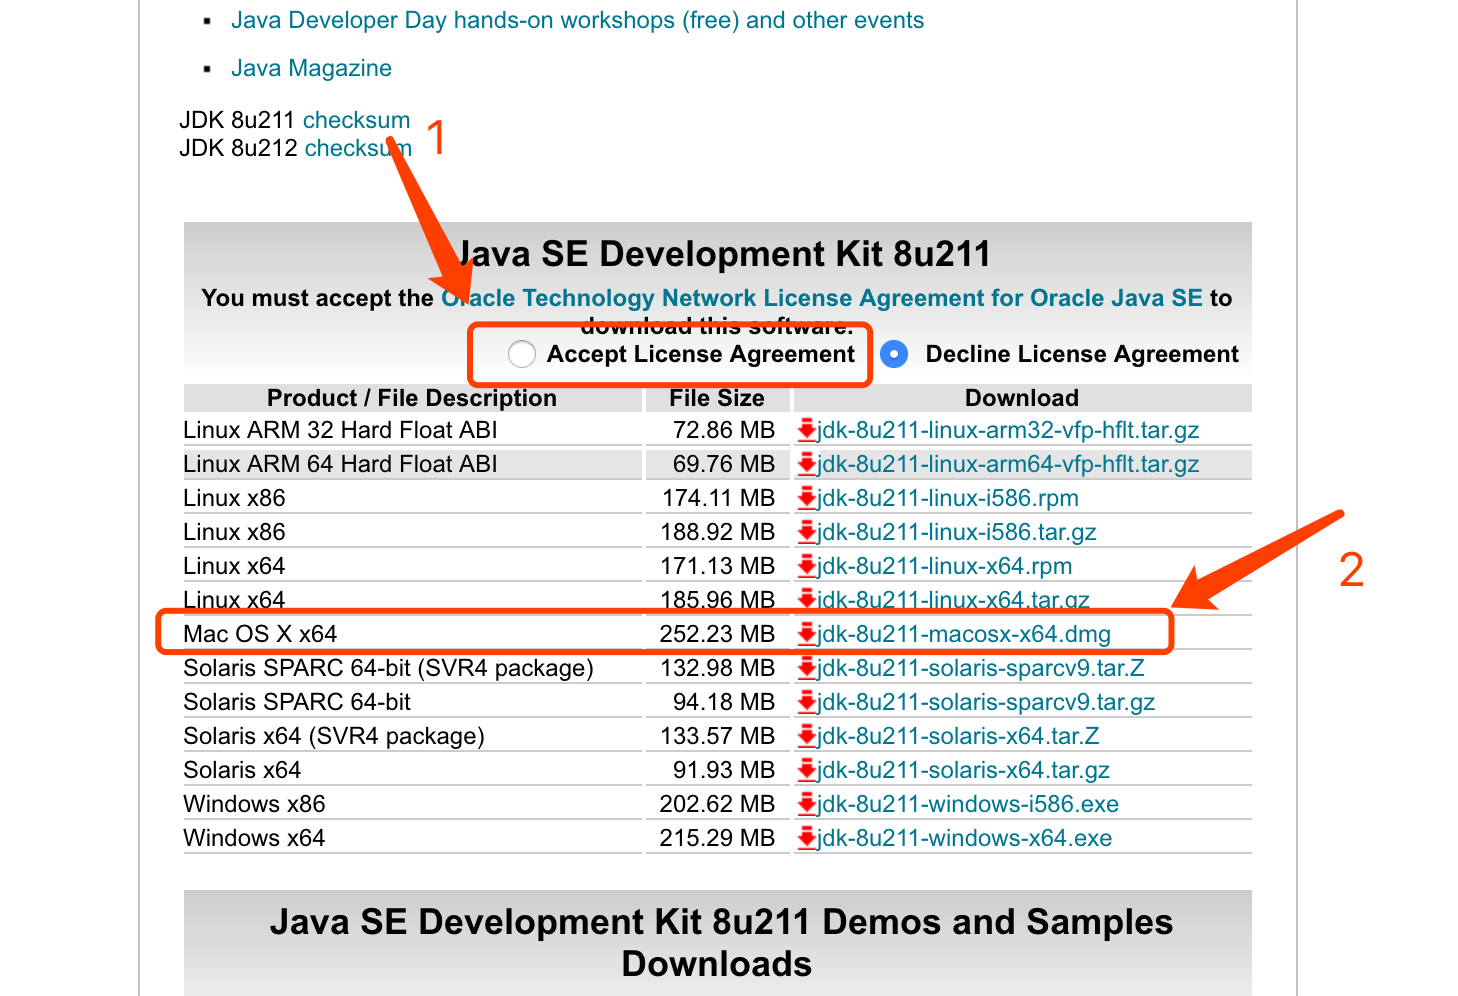
Task: Open the JDK 8u211 checksum link
Action: point(356,120)
